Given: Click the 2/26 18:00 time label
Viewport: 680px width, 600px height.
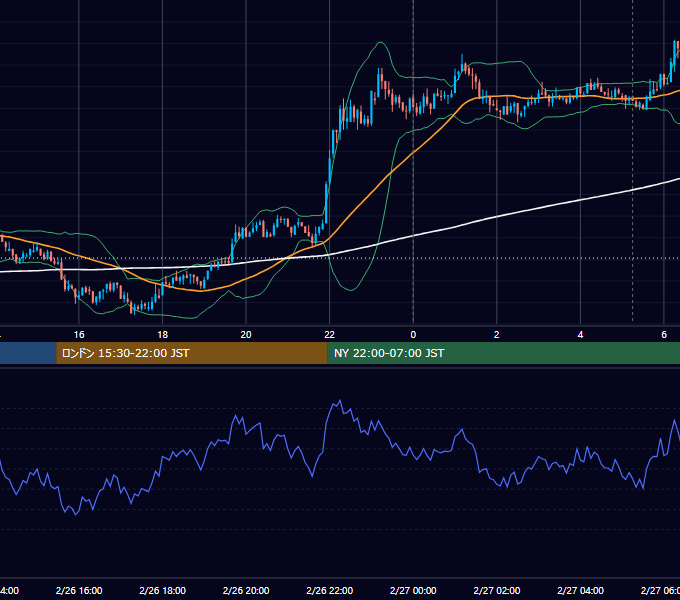Looking at the screenshot, I should [163, 590].
